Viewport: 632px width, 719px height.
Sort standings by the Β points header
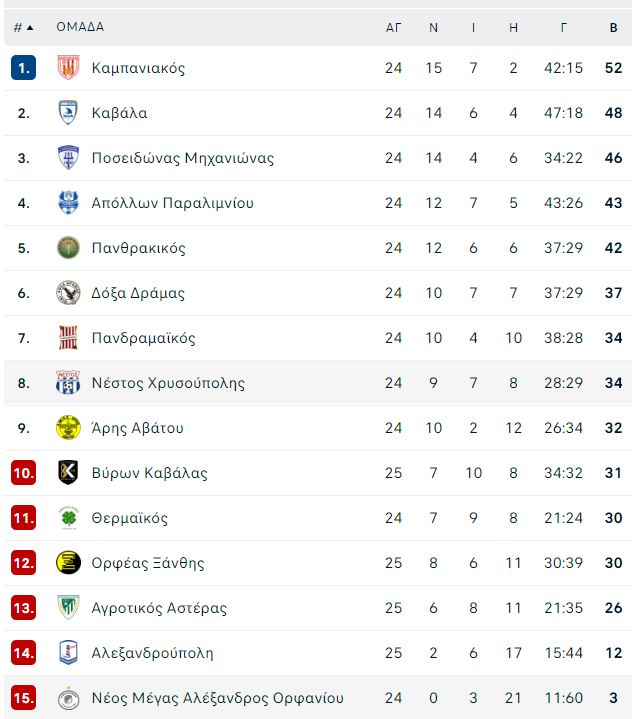[613, 28]
